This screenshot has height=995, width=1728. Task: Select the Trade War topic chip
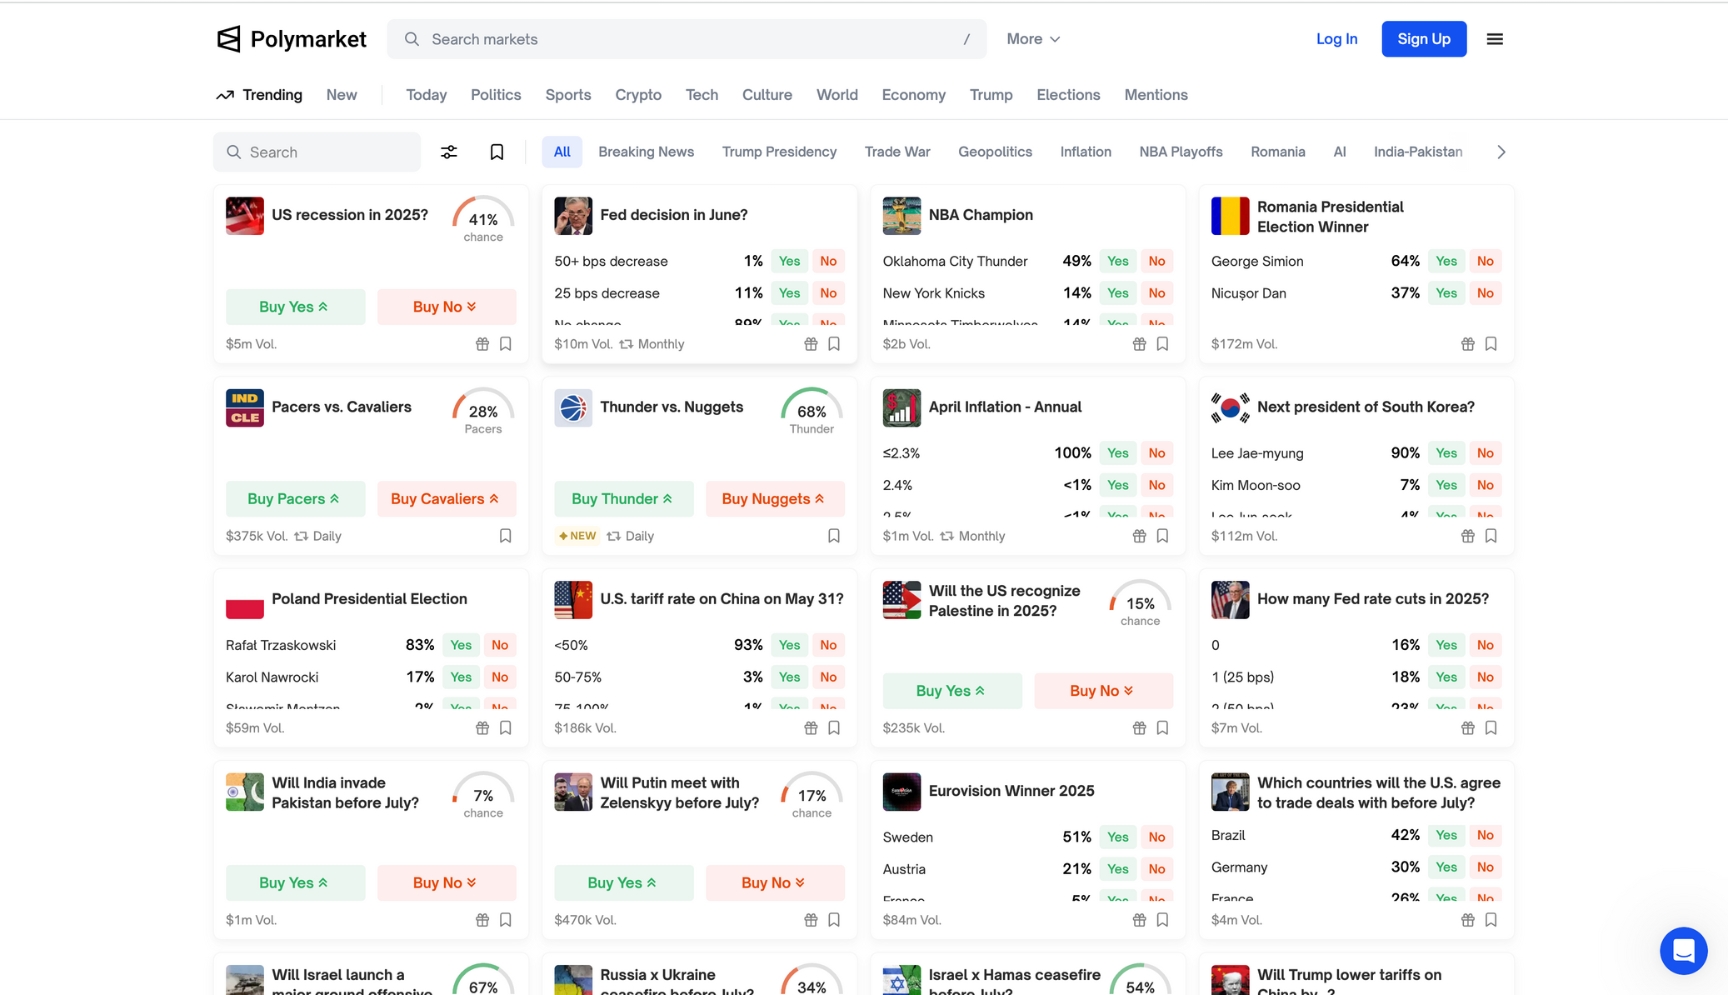pyautogui.click(x=897, y=152)
